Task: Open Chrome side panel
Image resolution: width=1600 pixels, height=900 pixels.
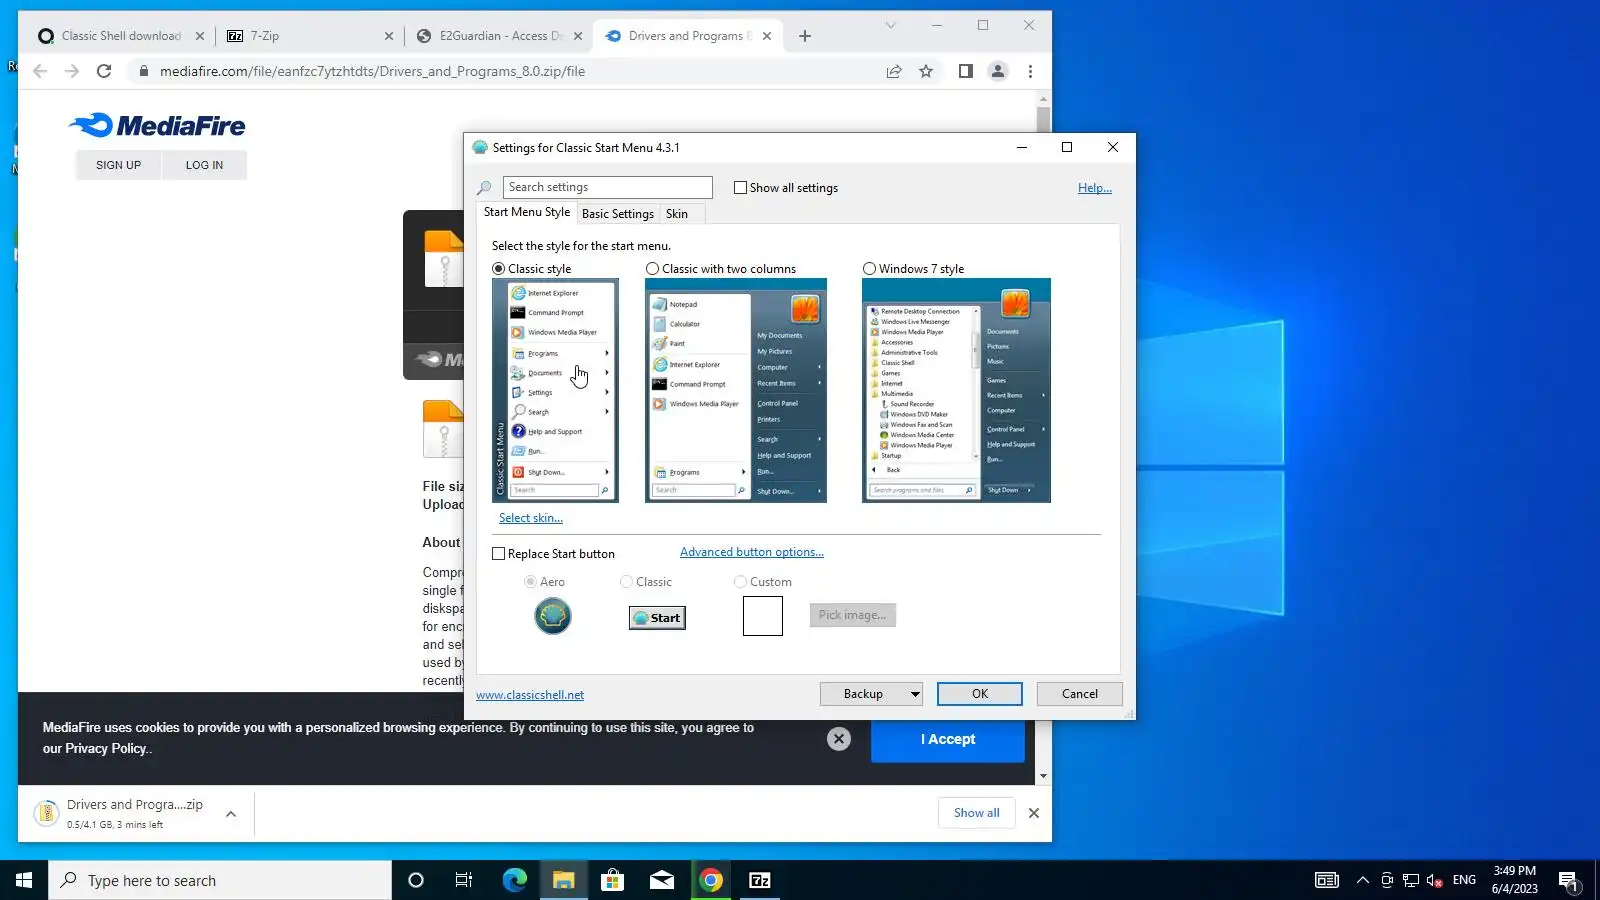Action: point(965,71)
